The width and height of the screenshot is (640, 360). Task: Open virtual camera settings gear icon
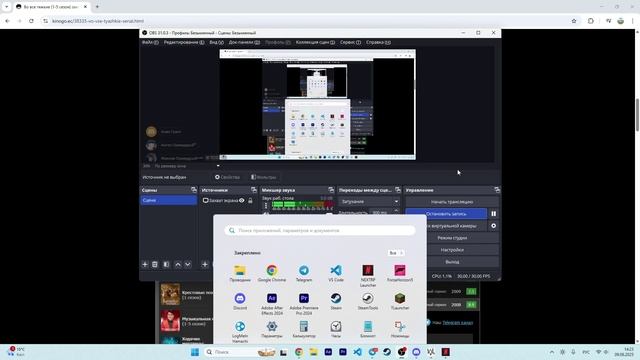pyautogui.click(x=493, y=226)
